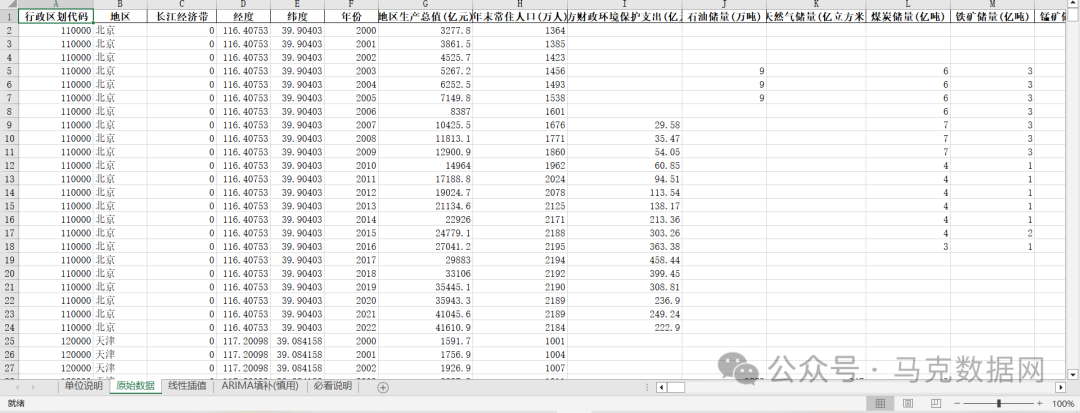The height and width of the screenshot is (413, 1080).
Task: Click header cell 铁矿储量(亿吨)
Action: click(x=993, y=17)
